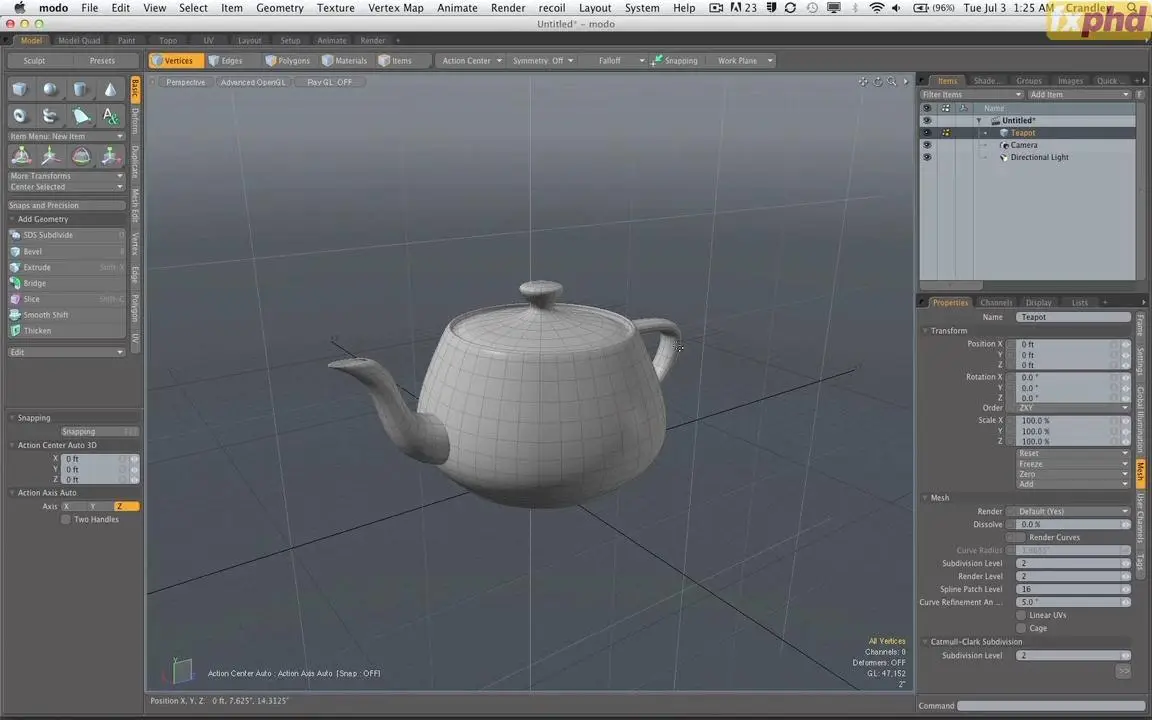
Task: Choose the Extrude tool
Action: click(67, 267)
